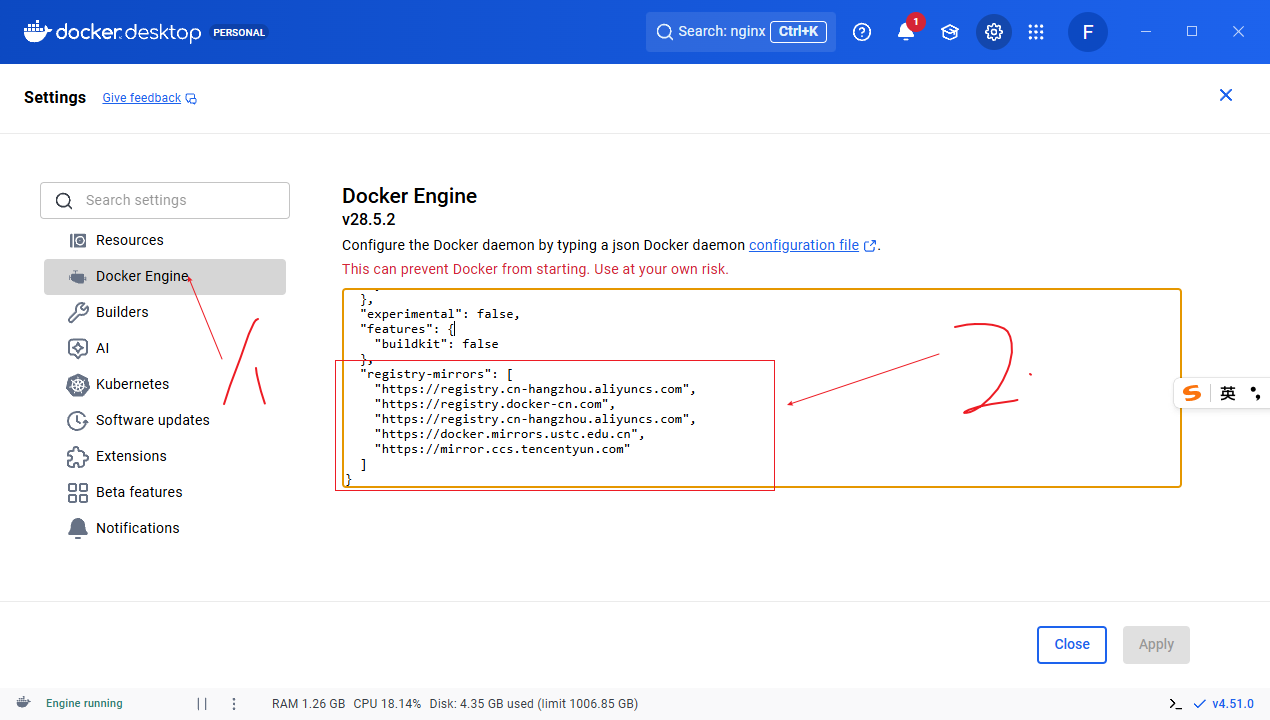Click the Disk usage readout

[x=533, y=703]
